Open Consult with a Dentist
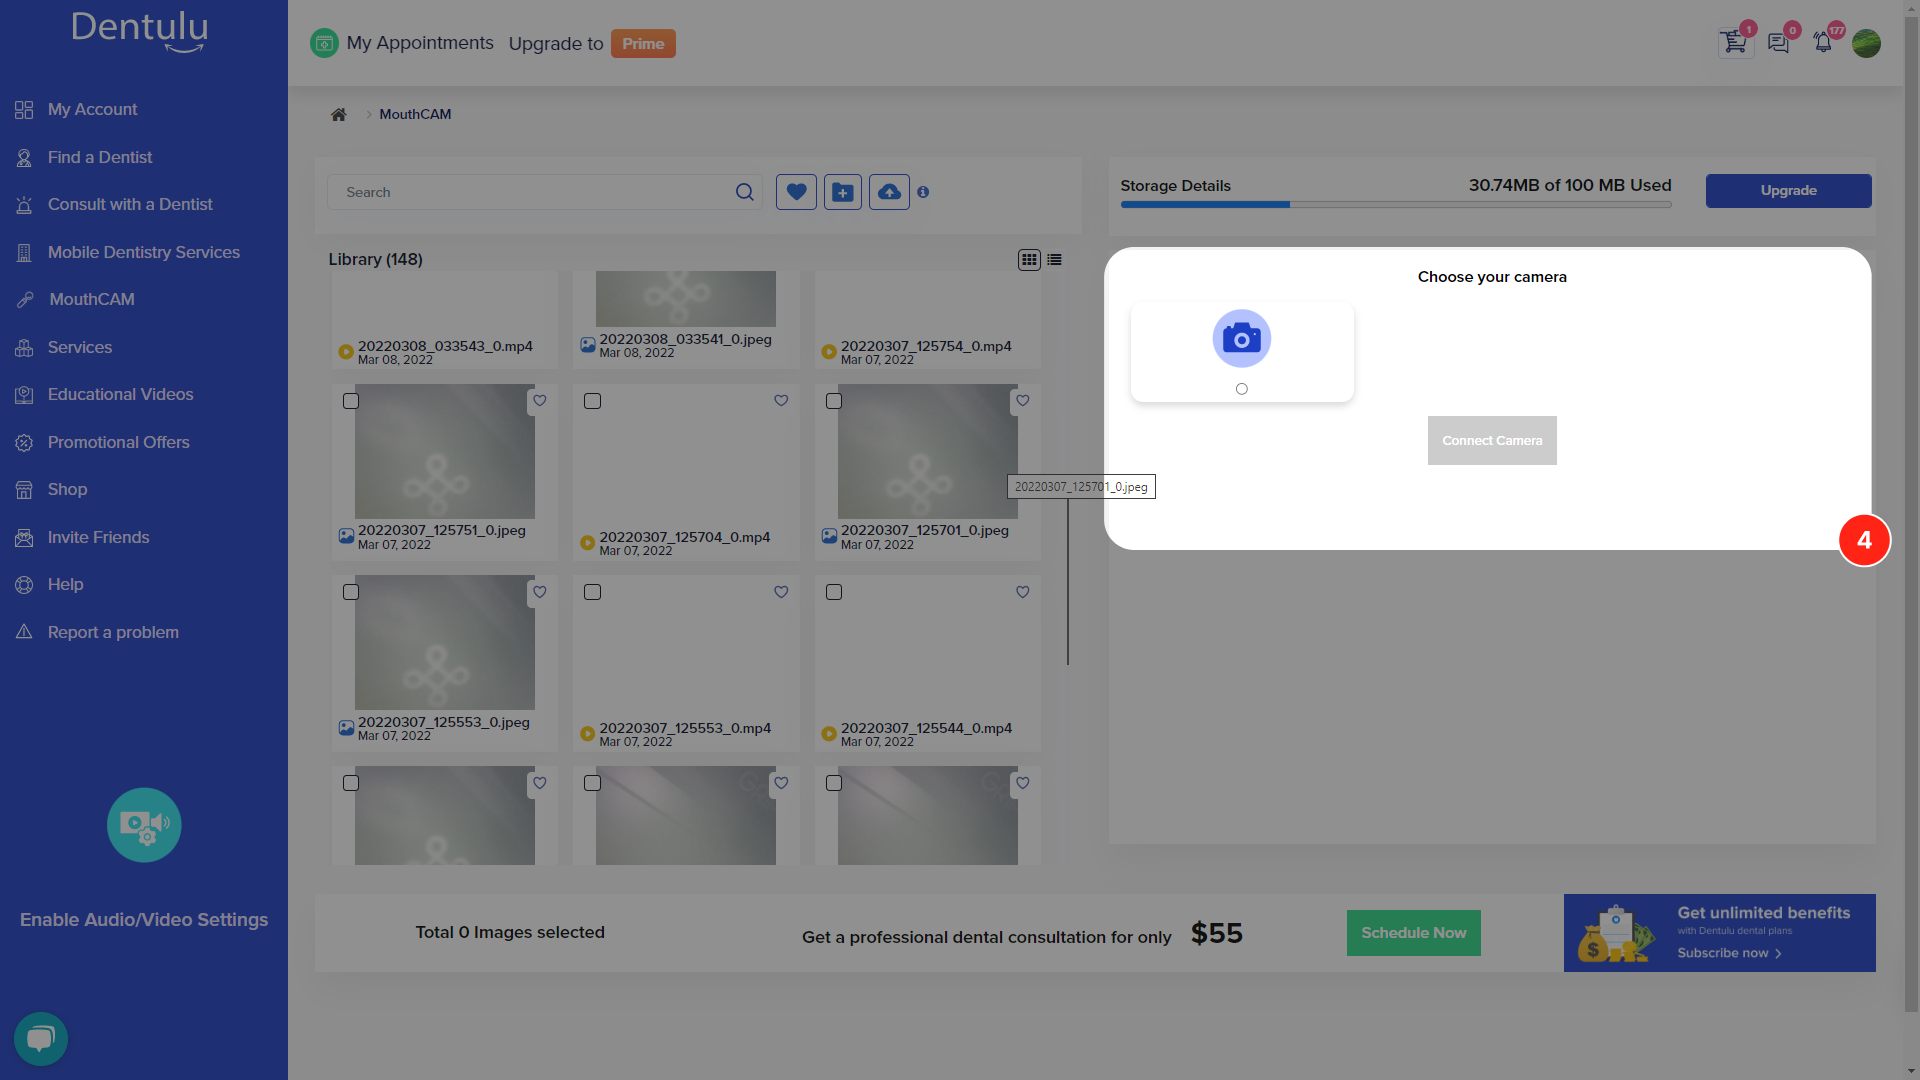The width and height of the screenshot is (1920, 1080). pyautogui.click(x=130, y=205)
